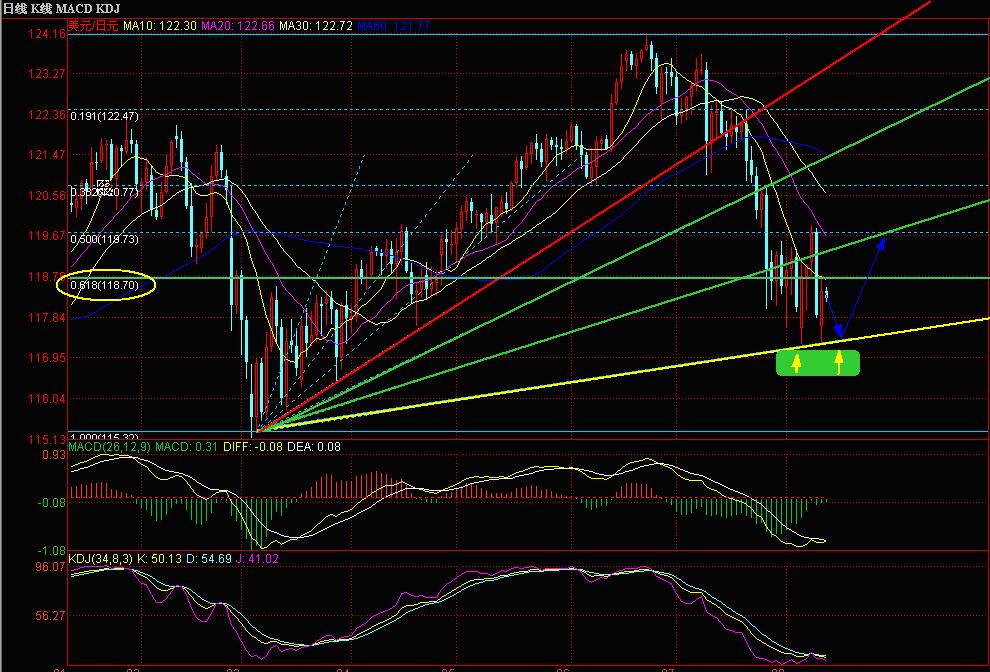The image size is (990, 672).
Task: Click the 56.27 KDJ axis value
Action: (51, 615)
